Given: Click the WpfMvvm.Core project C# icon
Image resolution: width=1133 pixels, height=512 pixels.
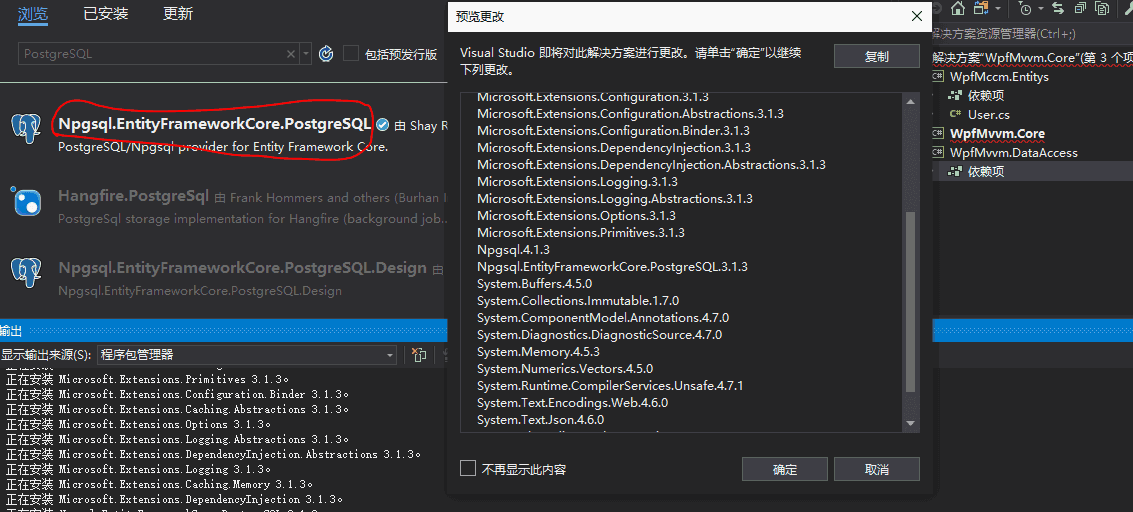Looking at the screenshot, I should [938, 134].
